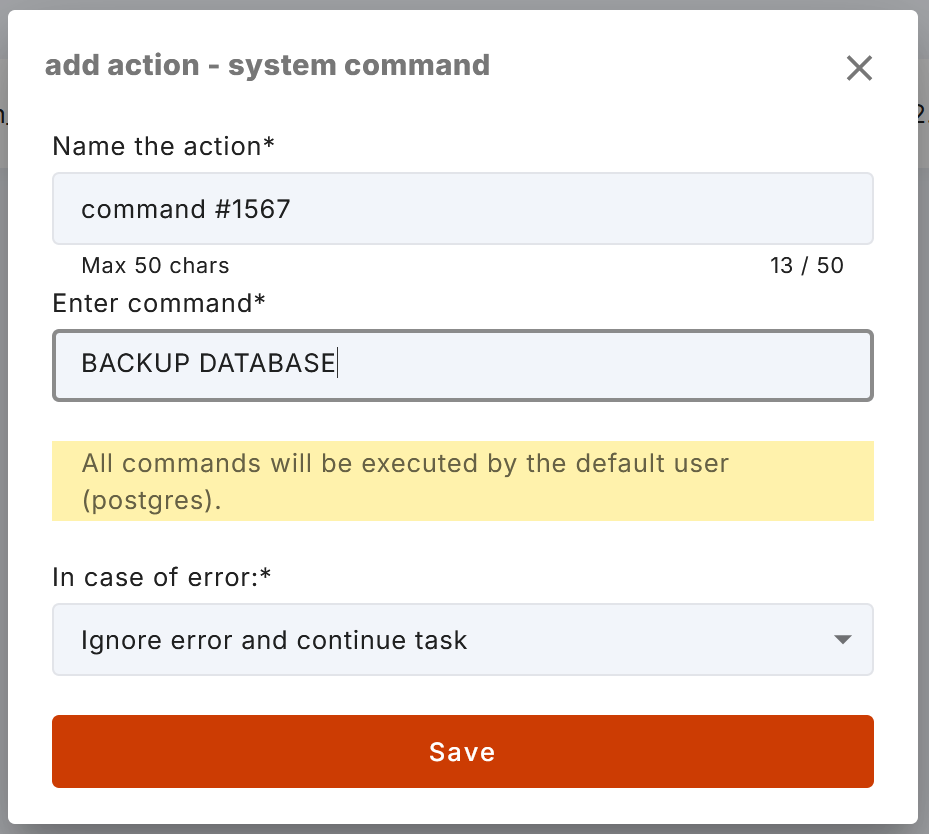This screenshot has height=834, width=929.
Task: Click the word 'Save' on the red button
Action: 462,752
